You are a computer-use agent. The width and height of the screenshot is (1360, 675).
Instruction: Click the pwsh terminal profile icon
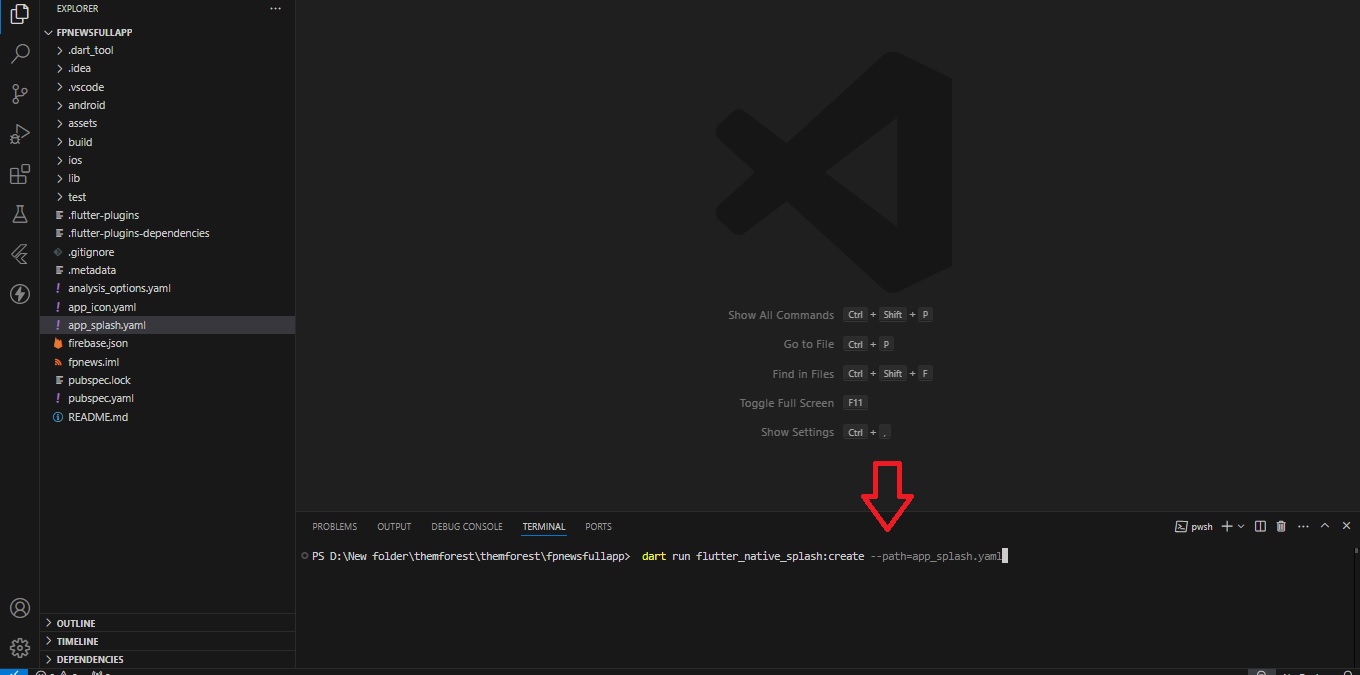(1181, 526)
